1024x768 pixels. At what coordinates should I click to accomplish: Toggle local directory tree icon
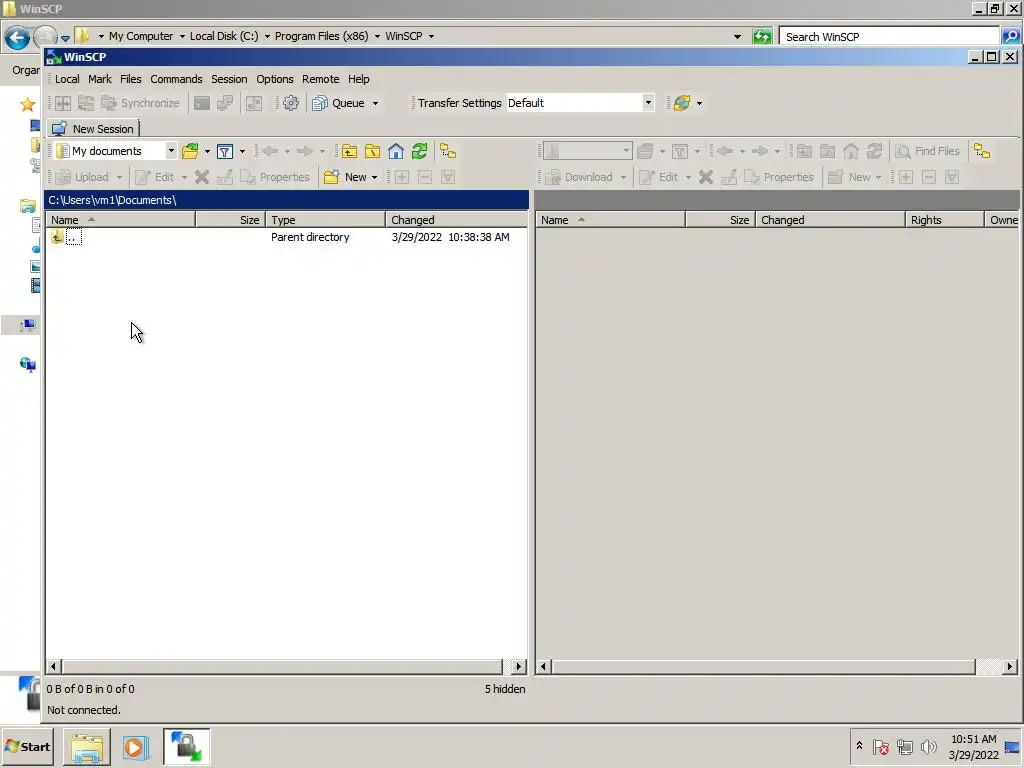(448, 152)
